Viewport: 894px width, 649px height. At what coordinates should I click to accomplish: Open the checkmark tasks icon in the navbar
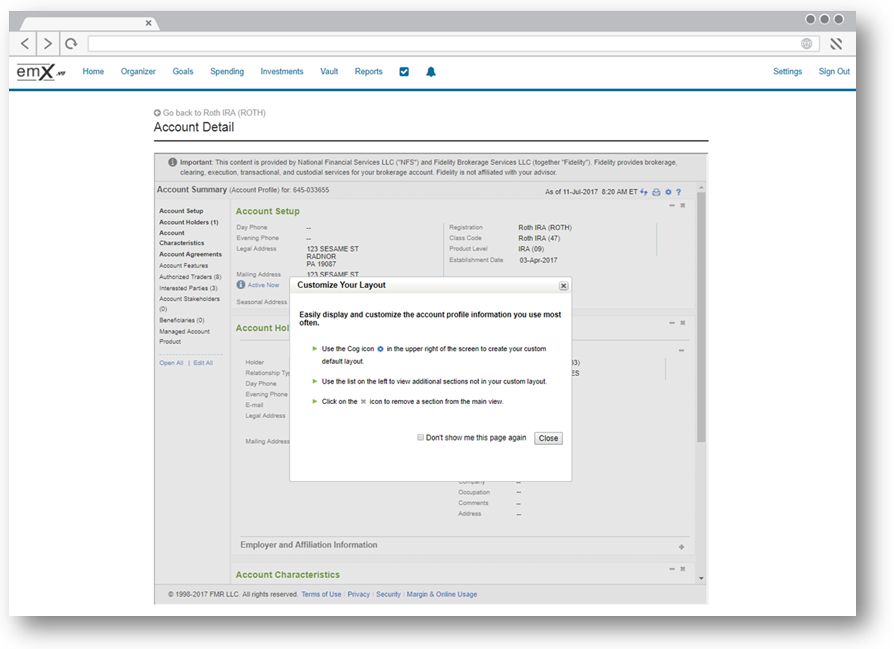coord(404,71)
